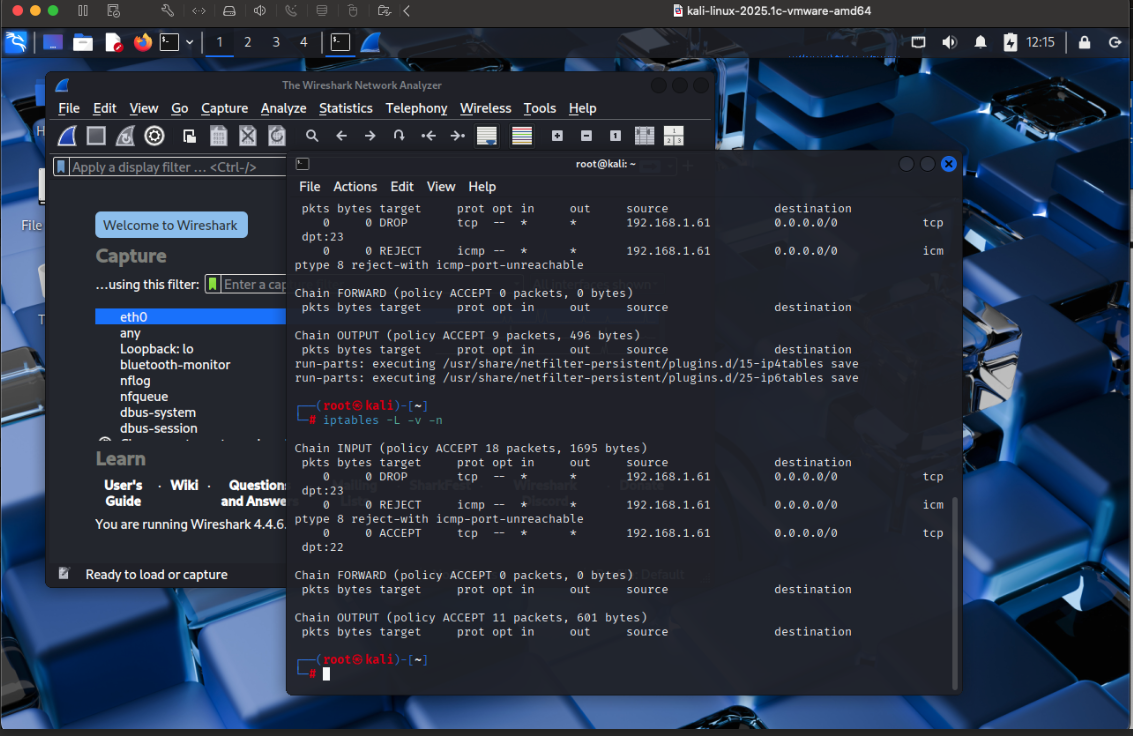Open Find Packet with the magnifying glass icon
Screen dimensions: 1133x736
[x=312, y=135]
